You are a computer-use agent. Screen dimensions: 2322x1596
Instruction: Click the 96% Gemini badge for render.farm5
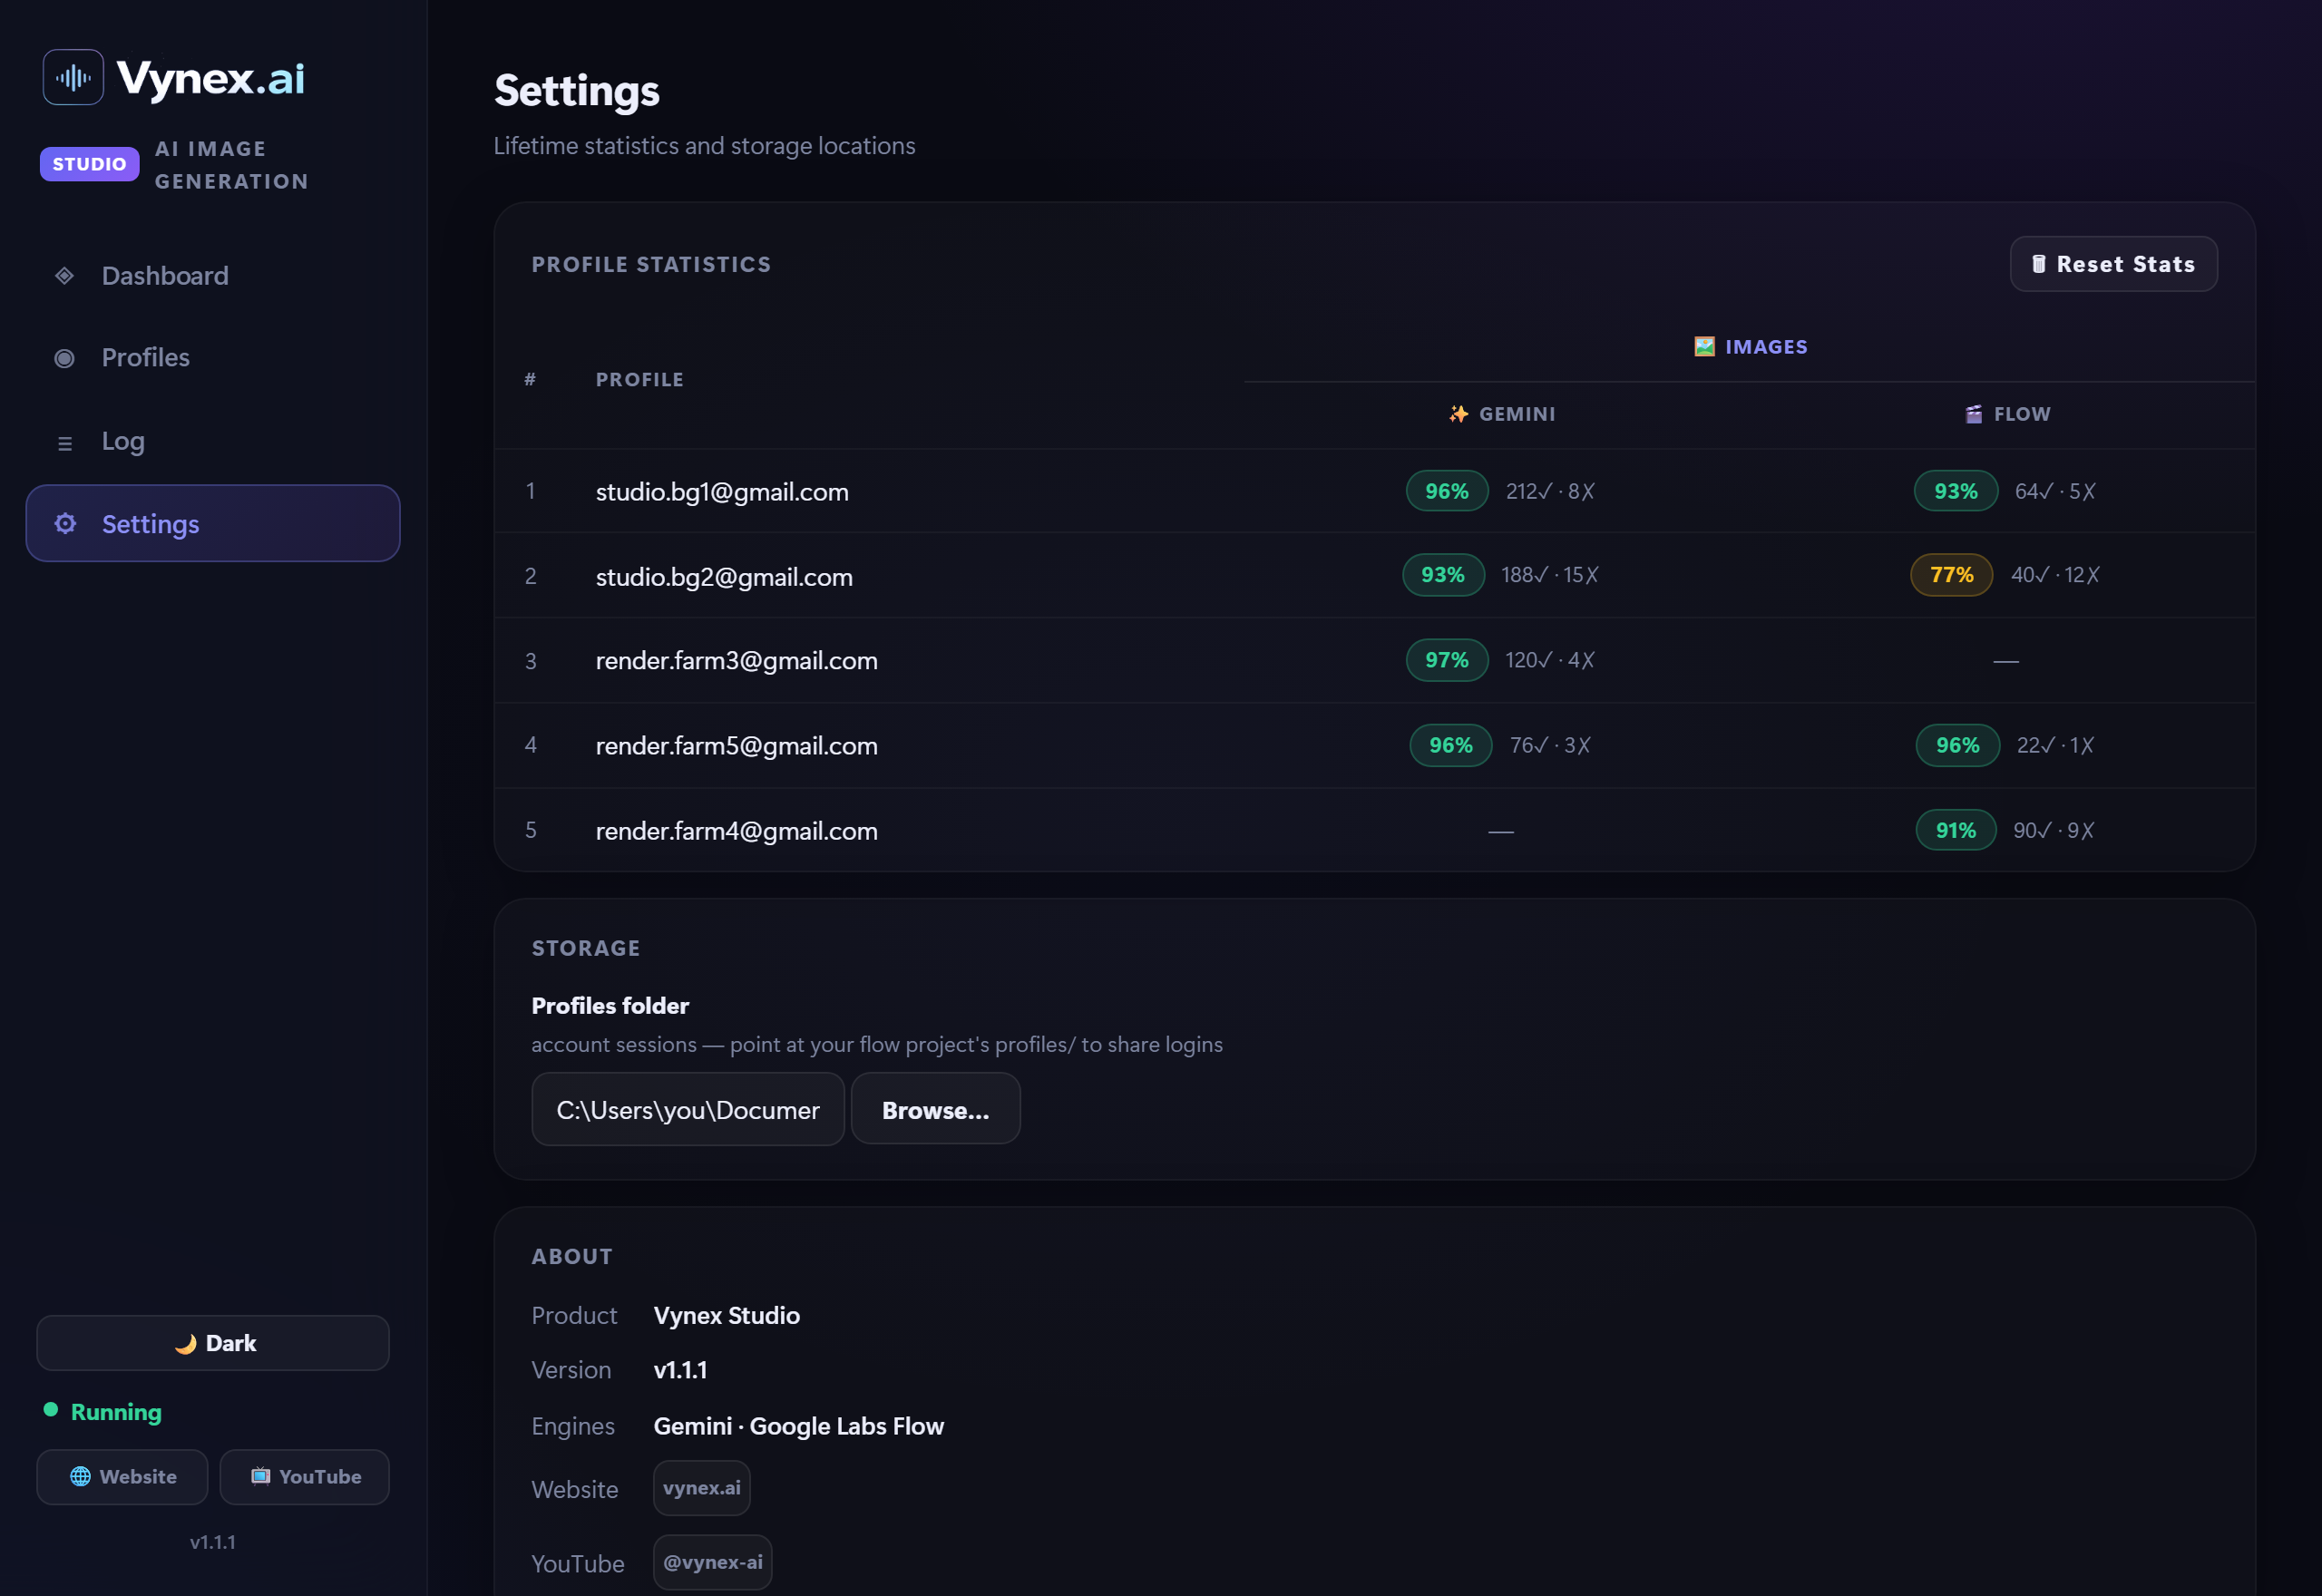click(1451, 745)
